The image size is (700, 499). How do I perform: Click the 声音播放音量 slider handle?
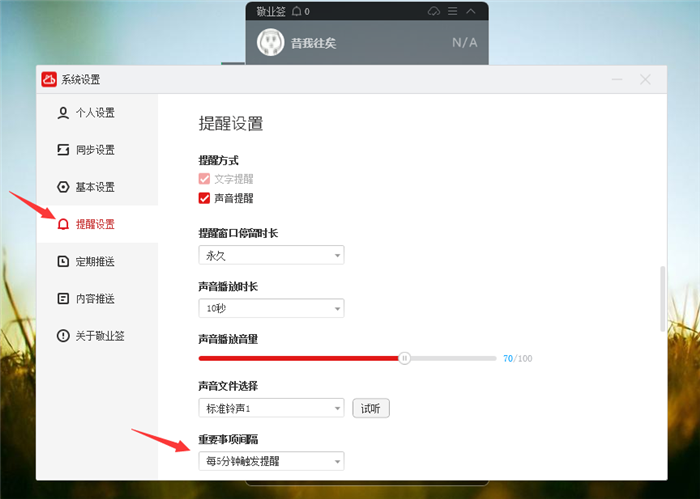pos(404,358)
